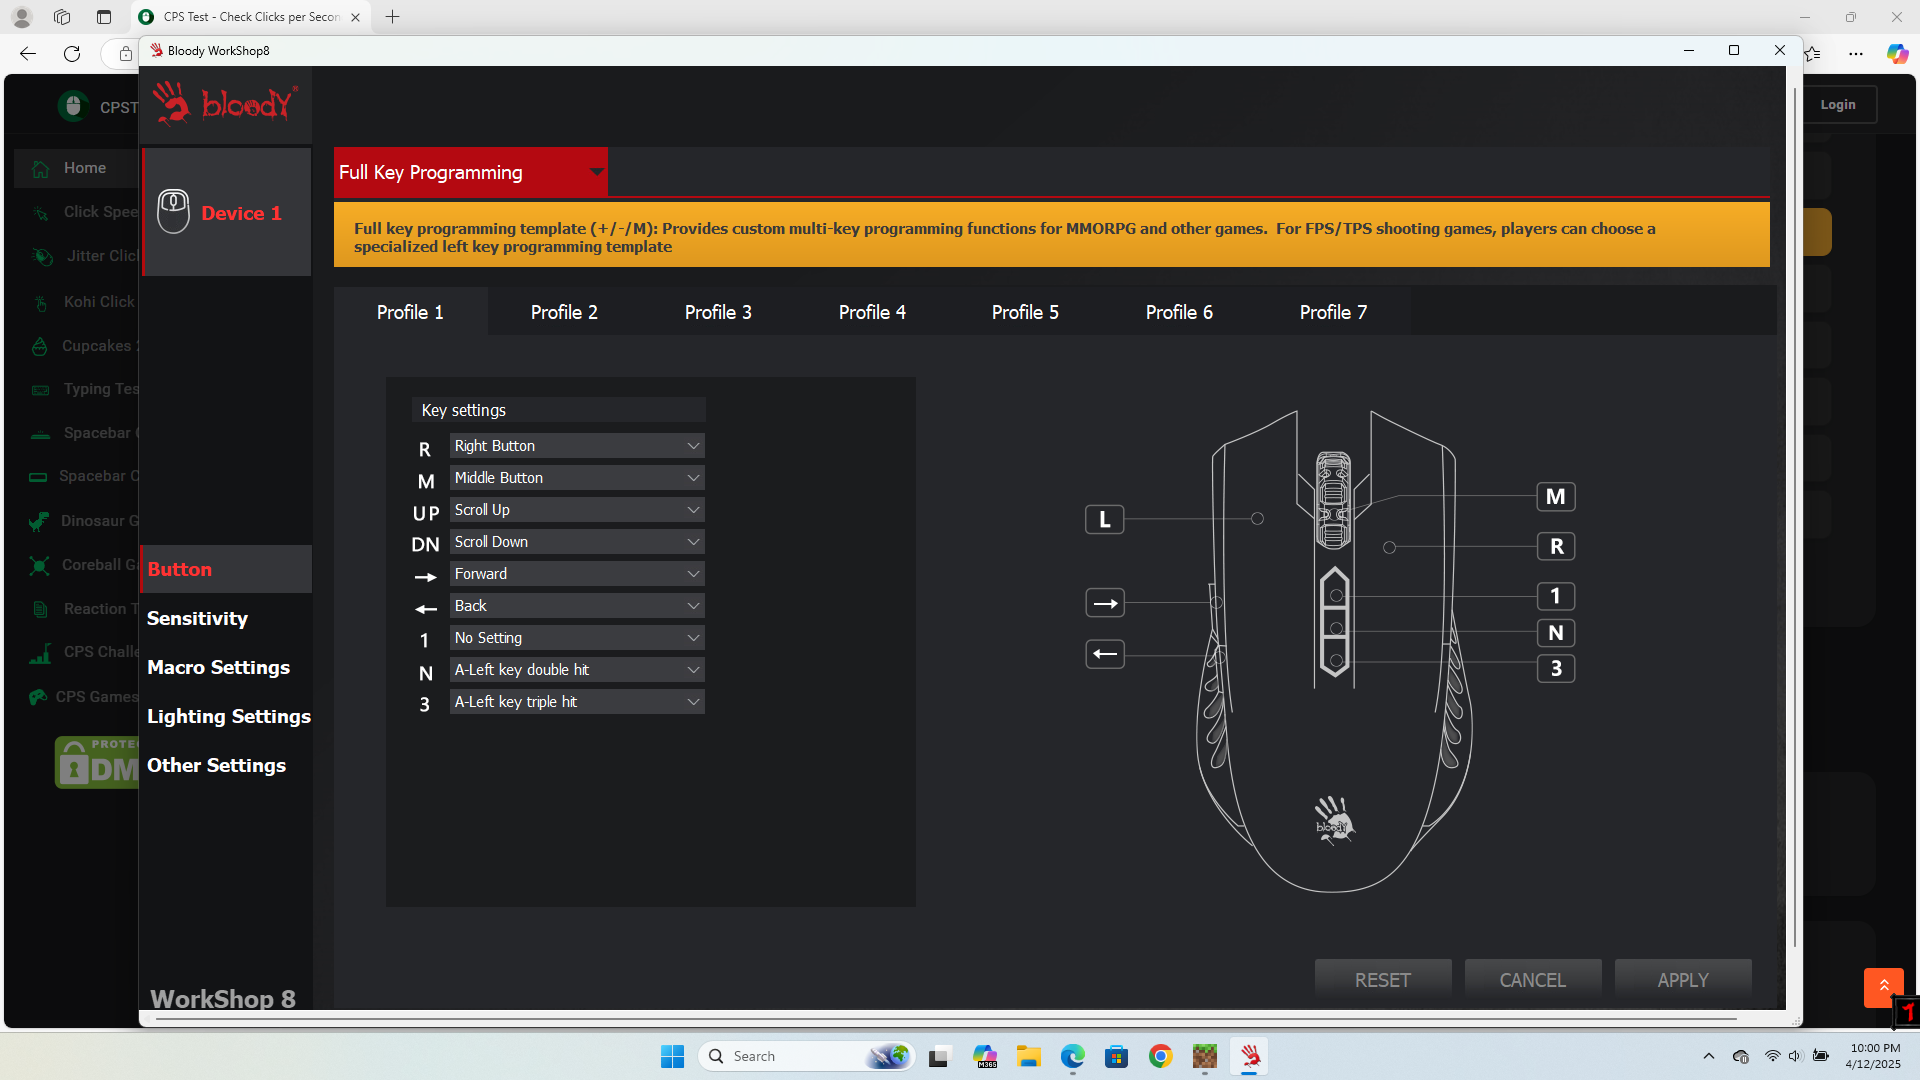The height and width of the screenshot is (1080, 1920).
Task: Go back in the browser
Action: 28,54
